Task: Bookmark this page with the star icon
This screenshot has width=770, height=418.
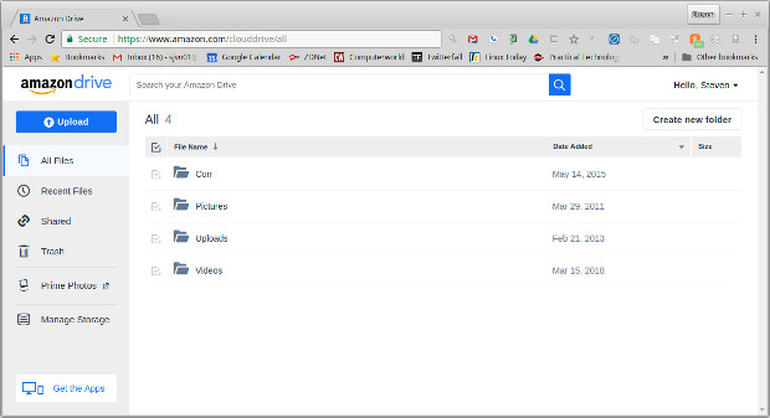Action: [x=574, y=39]
